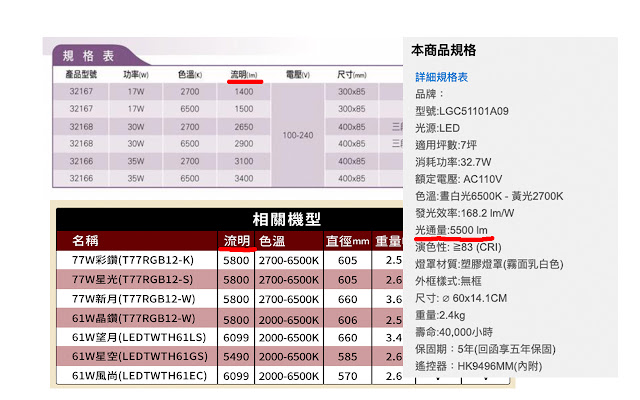
Task: Select 外框樣式:無框 line
Action: [x=448, y=281]
